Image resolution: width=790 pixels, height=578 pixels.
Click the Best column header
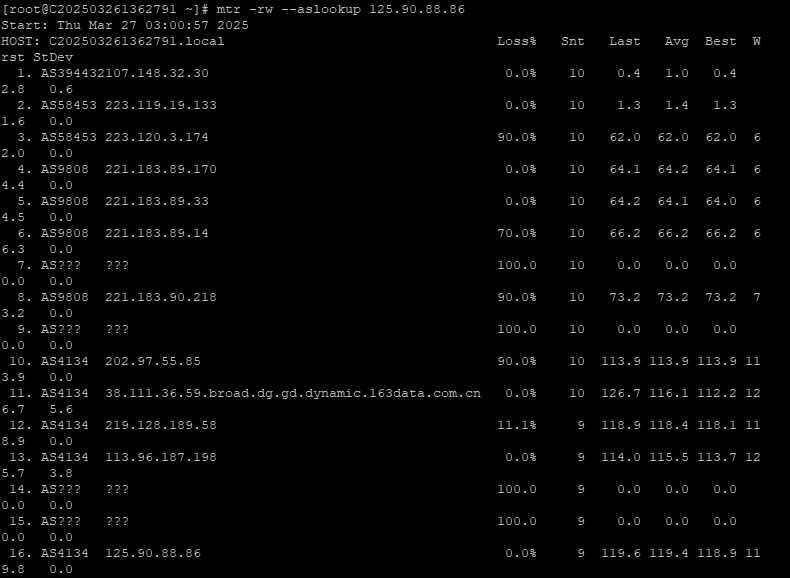pos(720,41)
